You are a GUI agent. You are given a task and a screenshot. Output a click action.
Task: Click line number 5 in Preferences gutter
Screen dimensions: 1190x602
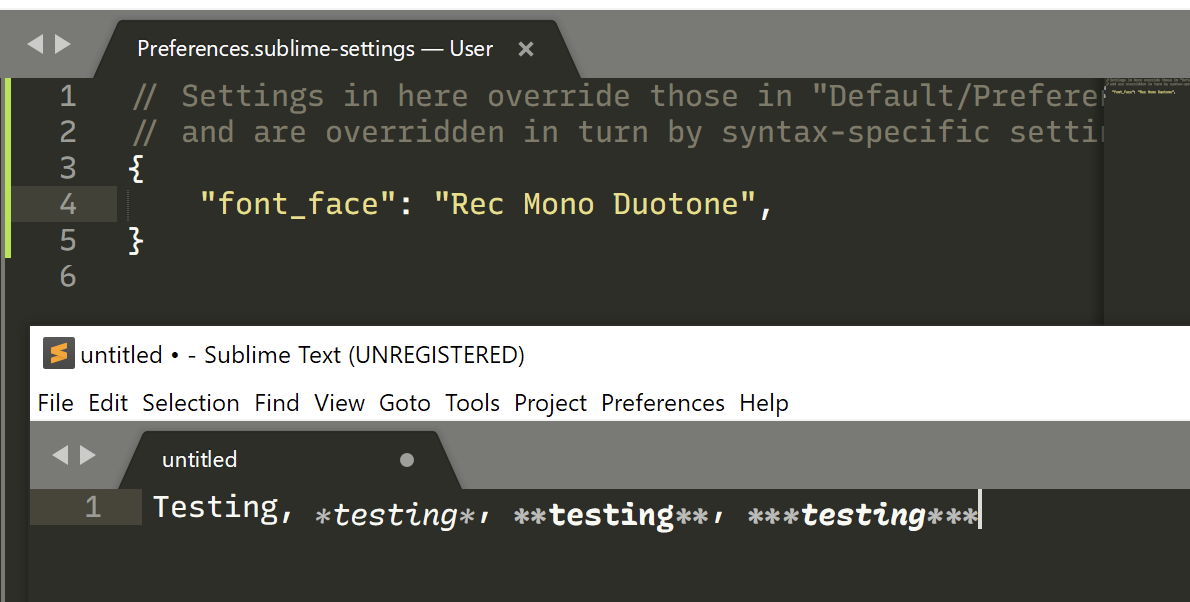pos(68,241)
